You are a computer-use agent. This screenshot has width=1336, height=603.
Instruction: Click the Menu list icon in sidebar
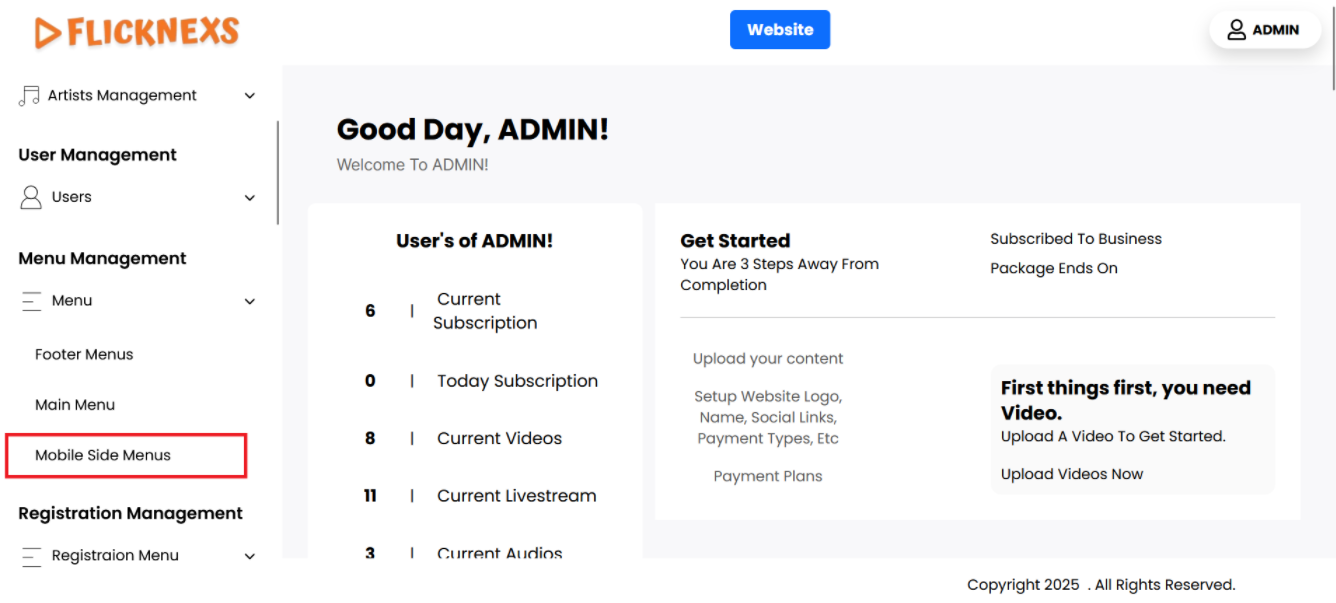(x=31, y=301)
